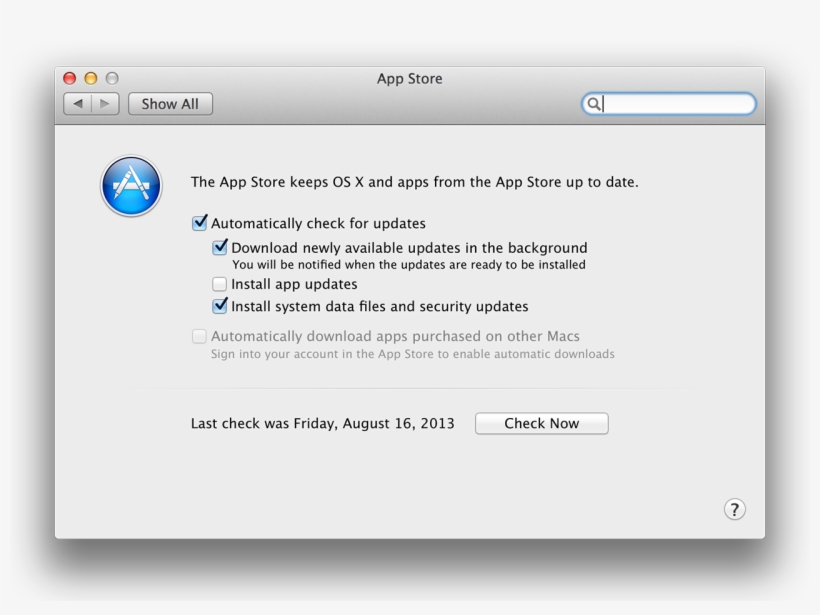
Task: Click the Show All button
Action: 170,103
